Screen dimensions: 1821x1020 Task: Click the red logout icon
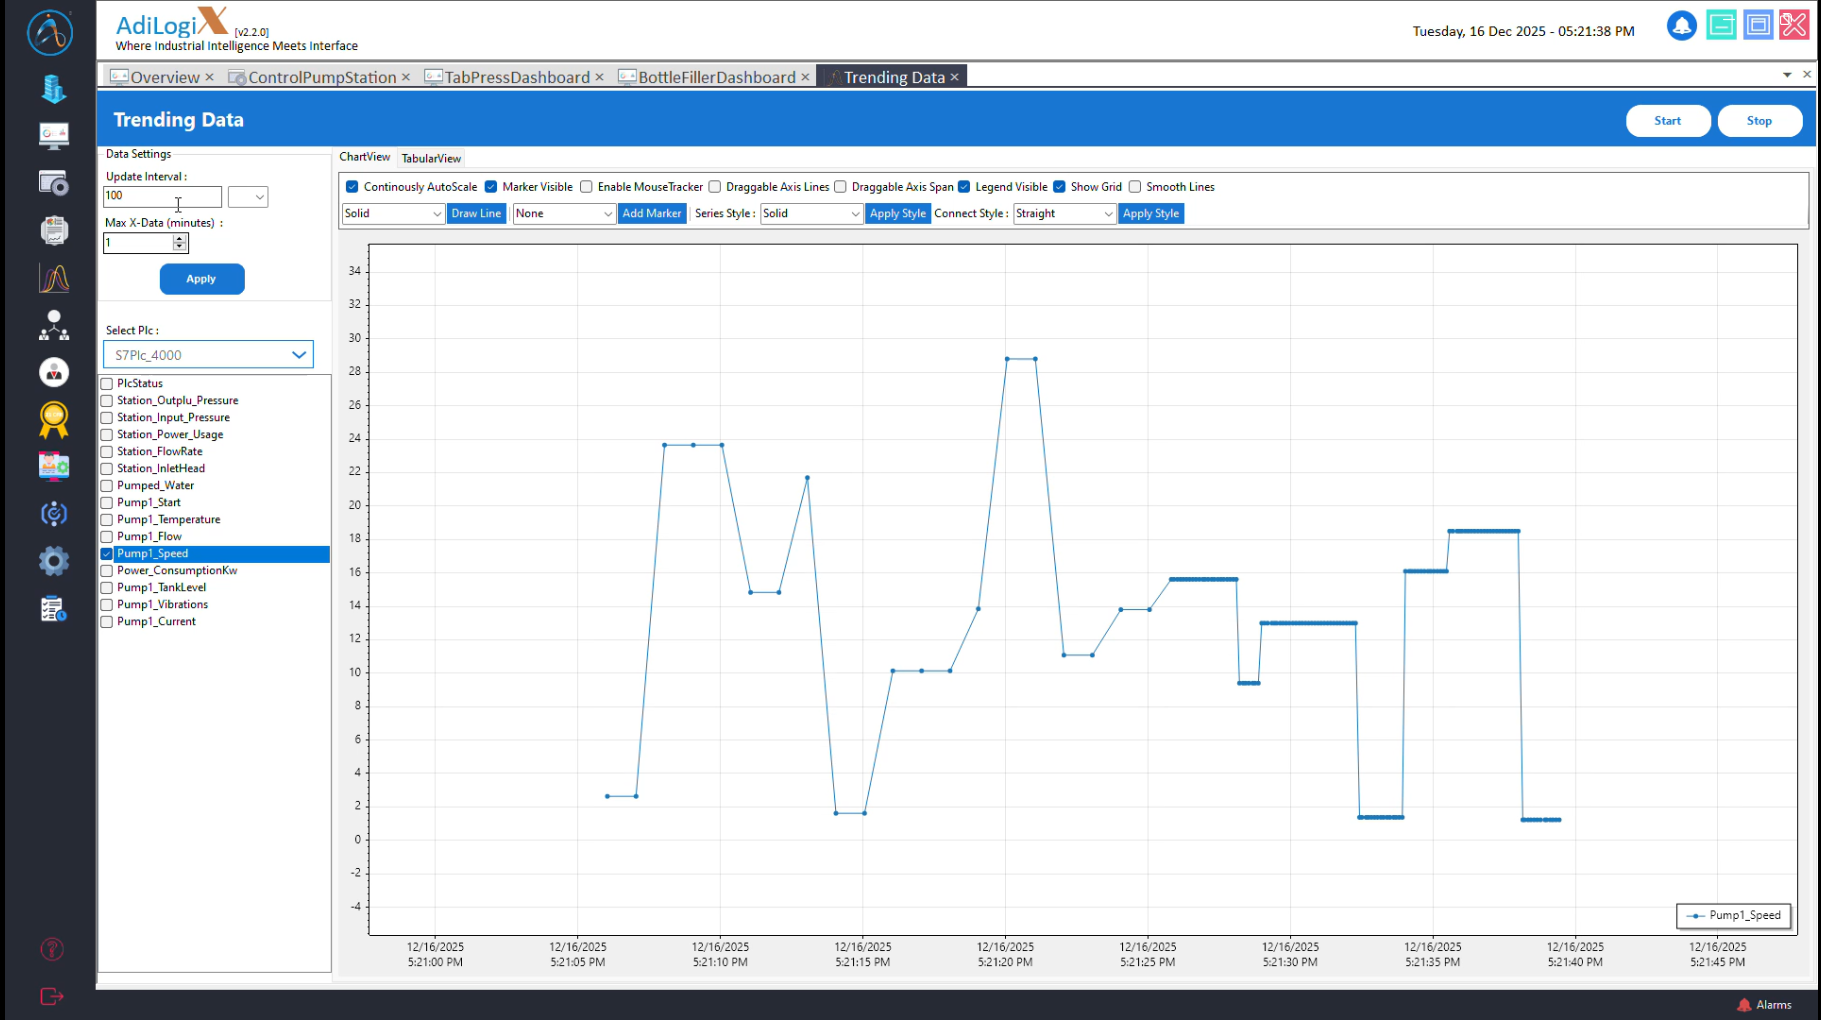(x=52, y=996)
